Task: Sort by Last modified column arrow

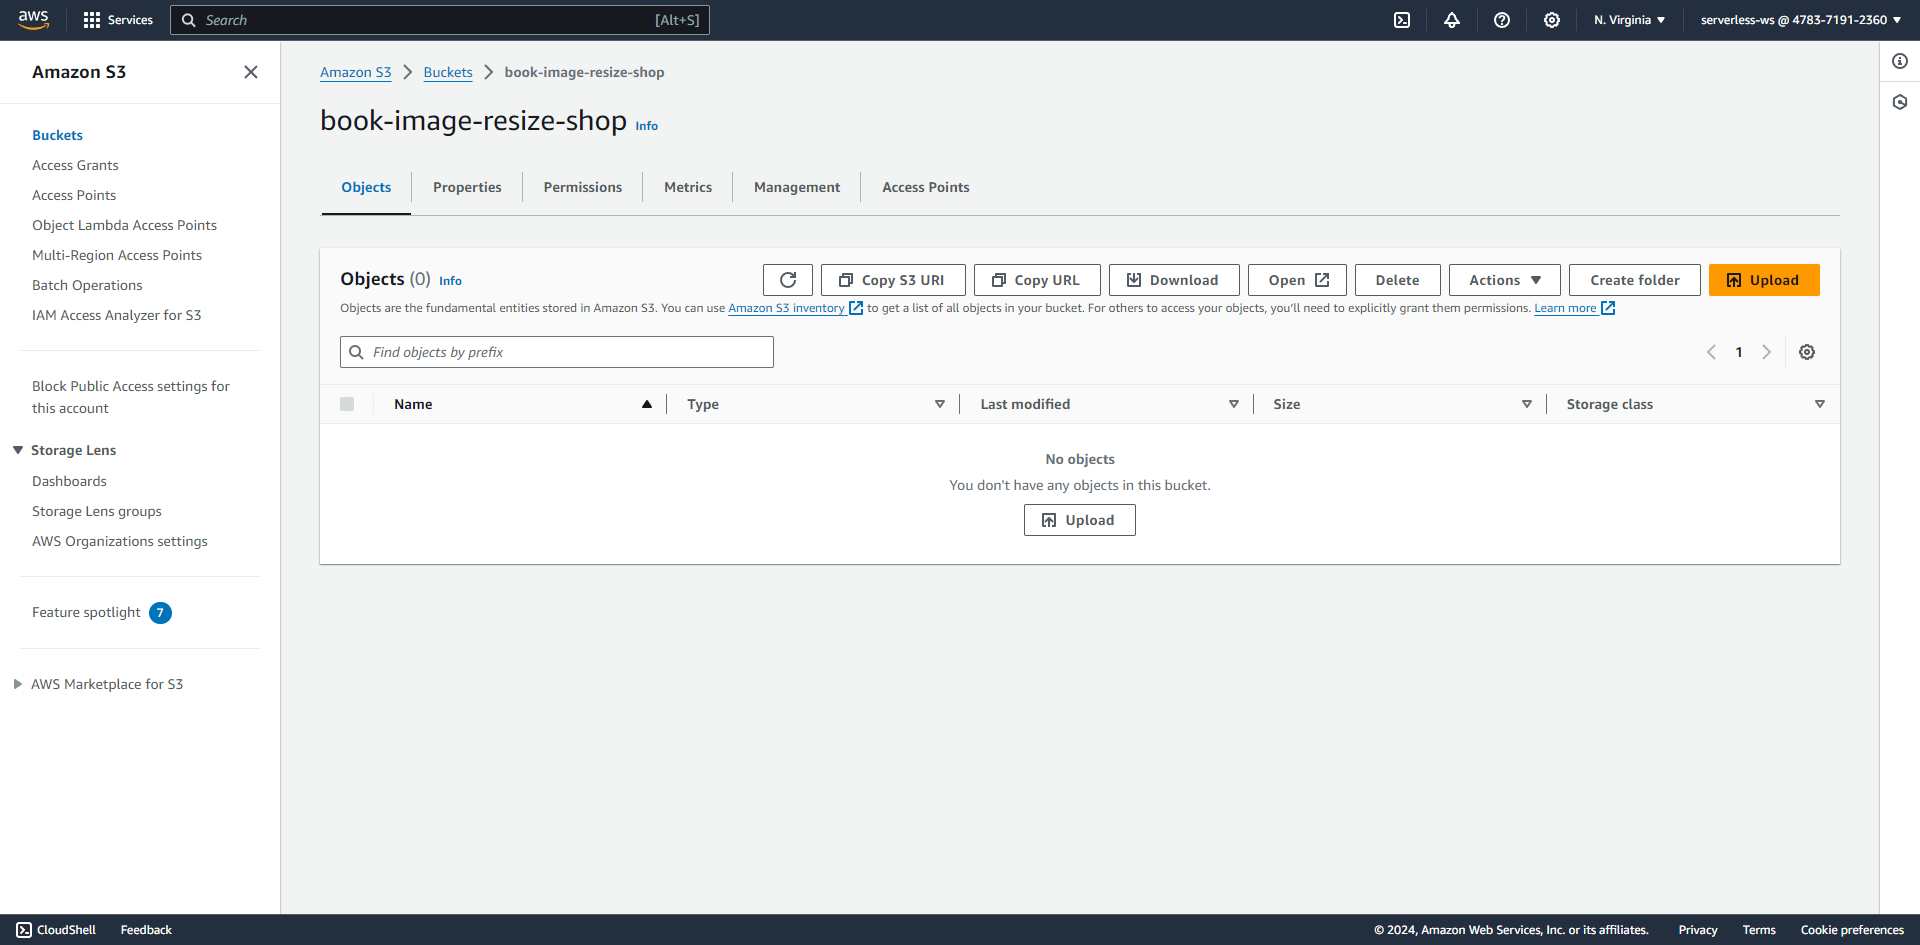Action: pos(1234,404)
